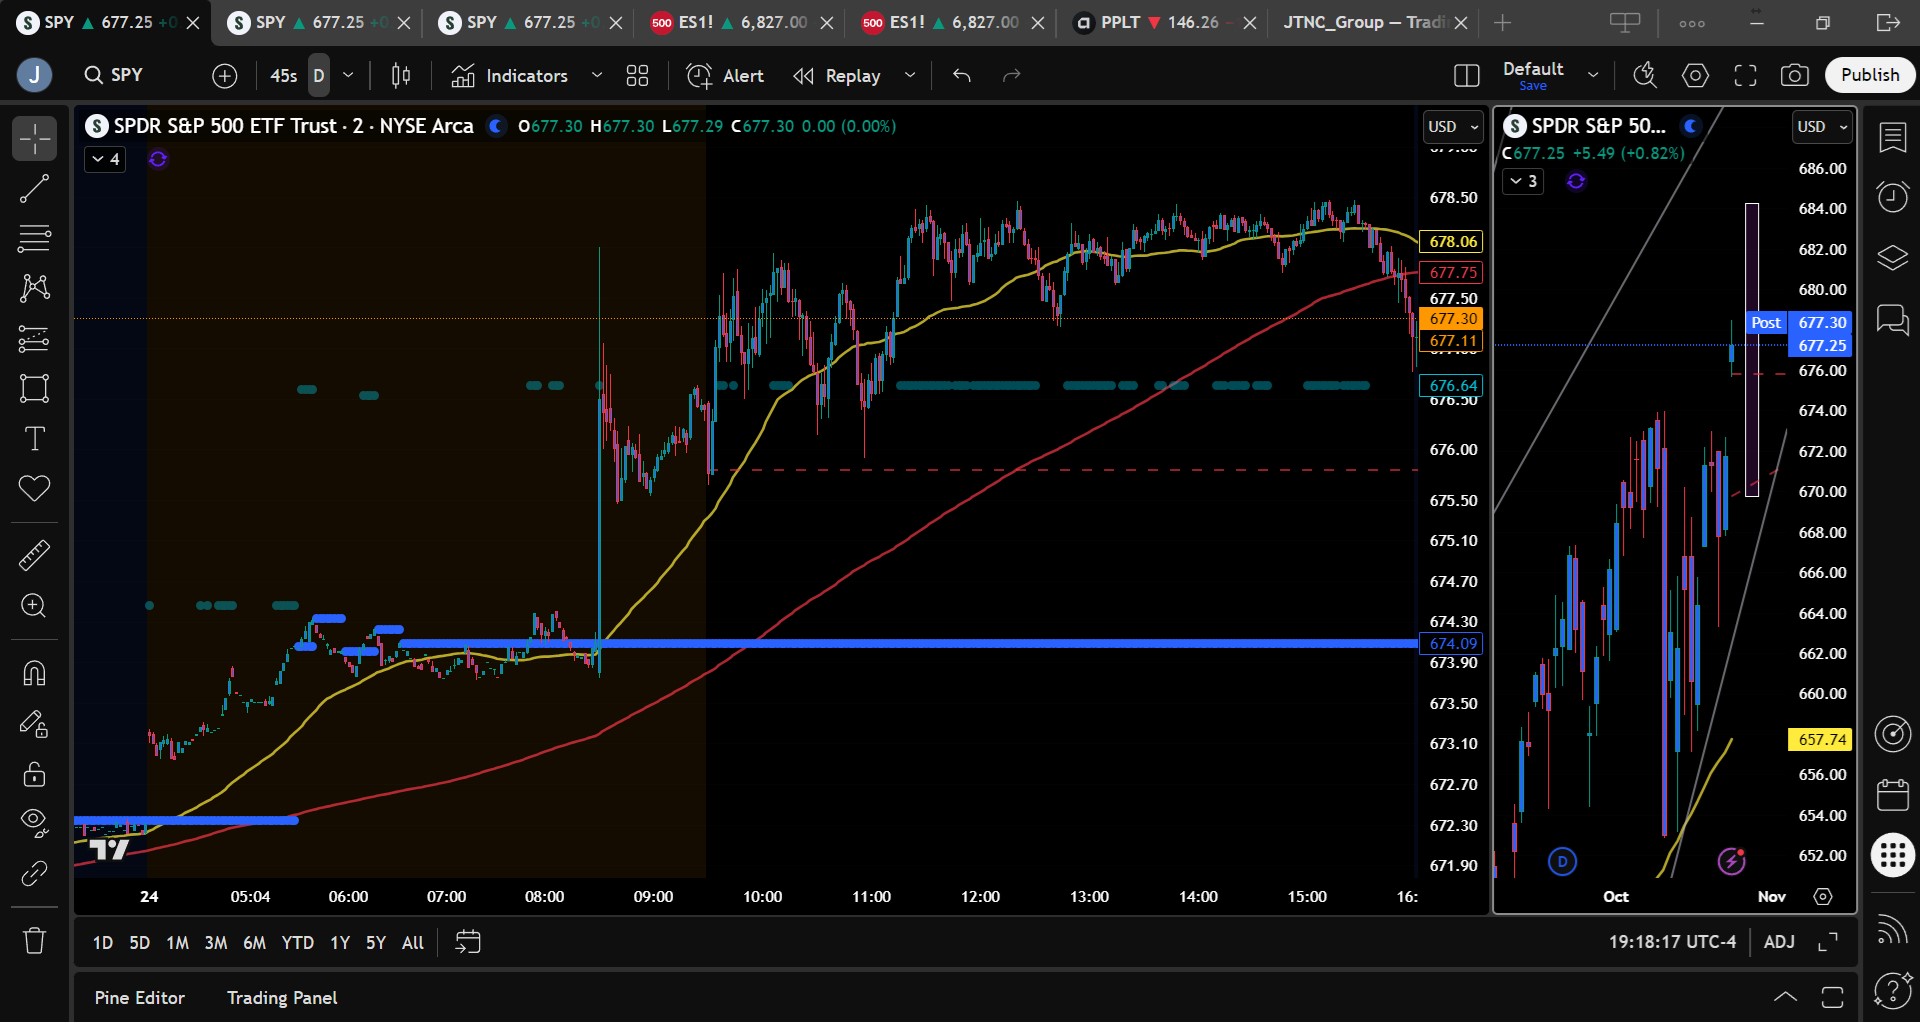This screenshot has height=1025, width=1920.
Task: Select the 45s interval button
Action: pos(284,75)
